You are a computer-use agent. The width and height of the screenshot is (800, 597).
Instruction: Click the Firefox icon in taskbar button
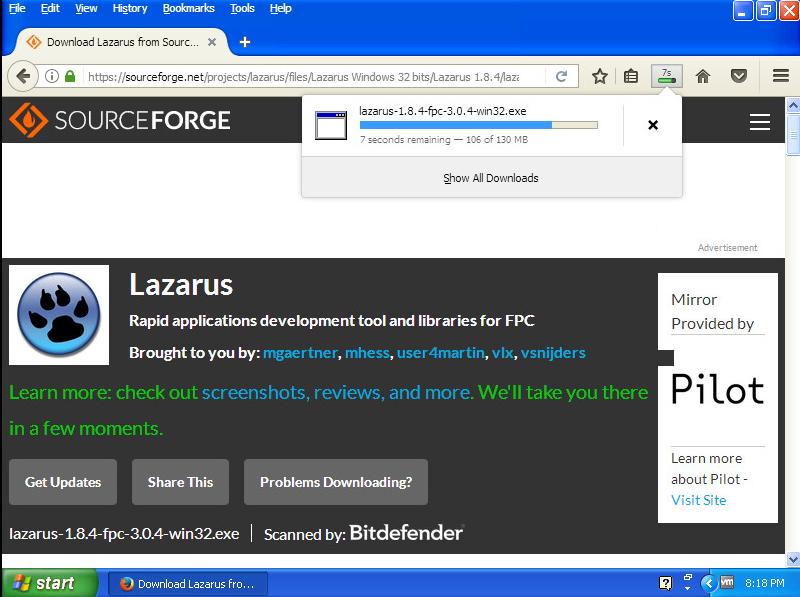pos(127,584)
